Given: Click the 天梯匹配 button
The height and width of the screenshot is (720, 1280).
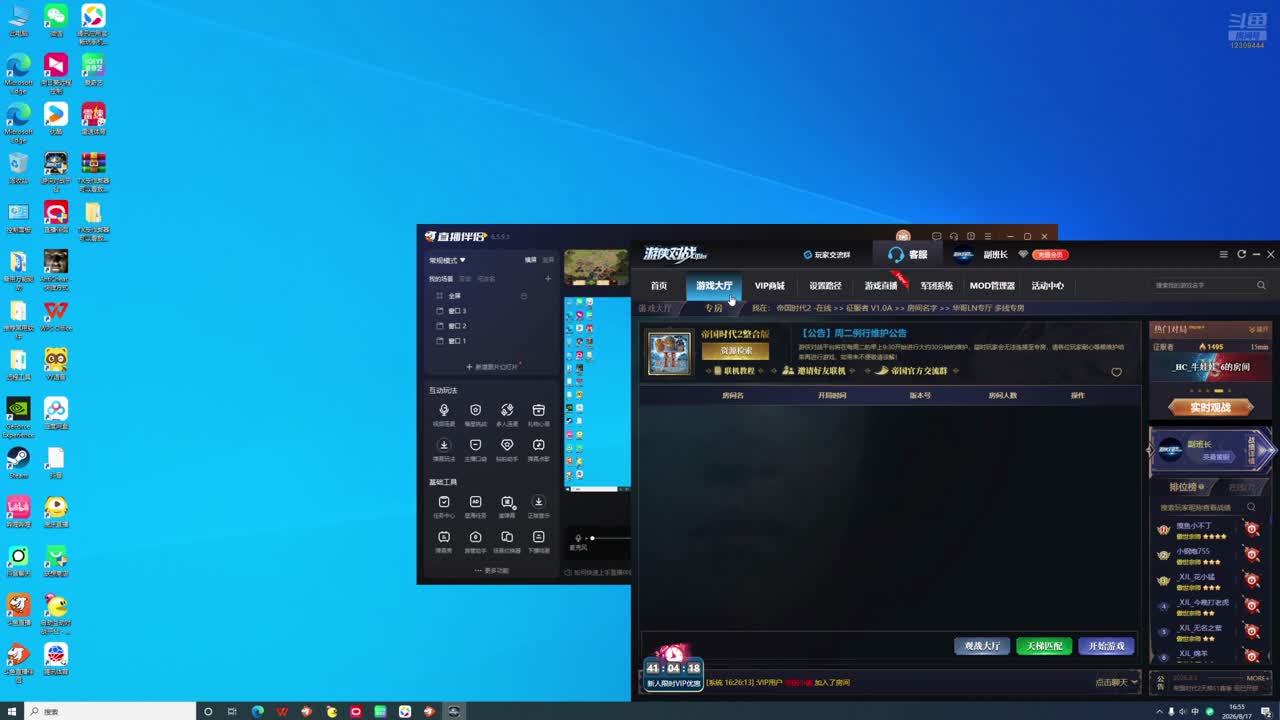Looking at the screenshot, I should click(x=1044, y=646).
